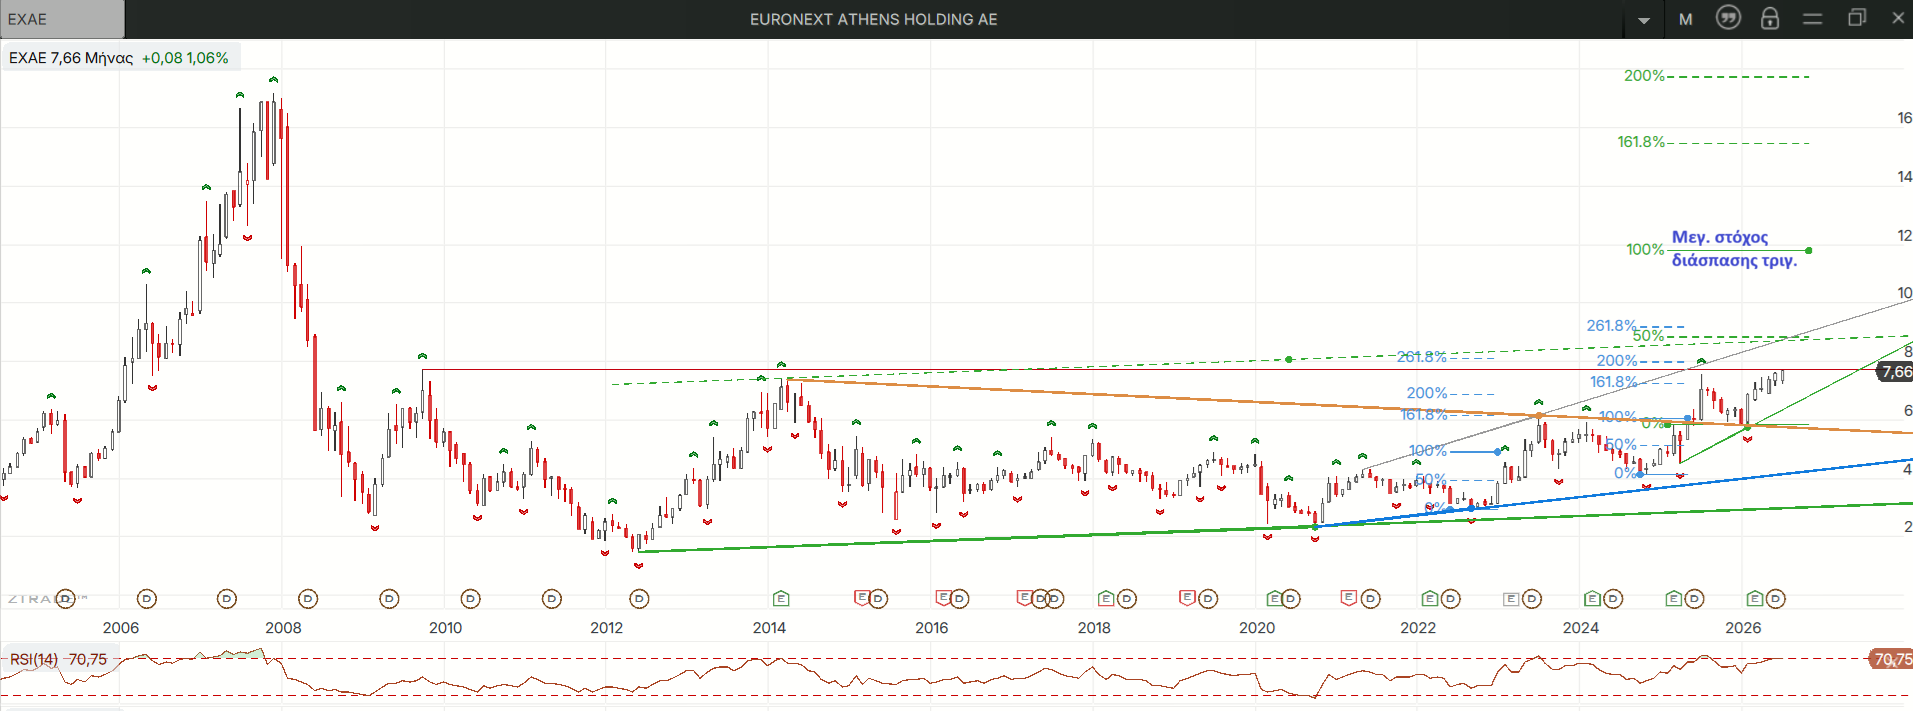Click the 2014 time axis label

pyautogui.click(x=769, y=628)
